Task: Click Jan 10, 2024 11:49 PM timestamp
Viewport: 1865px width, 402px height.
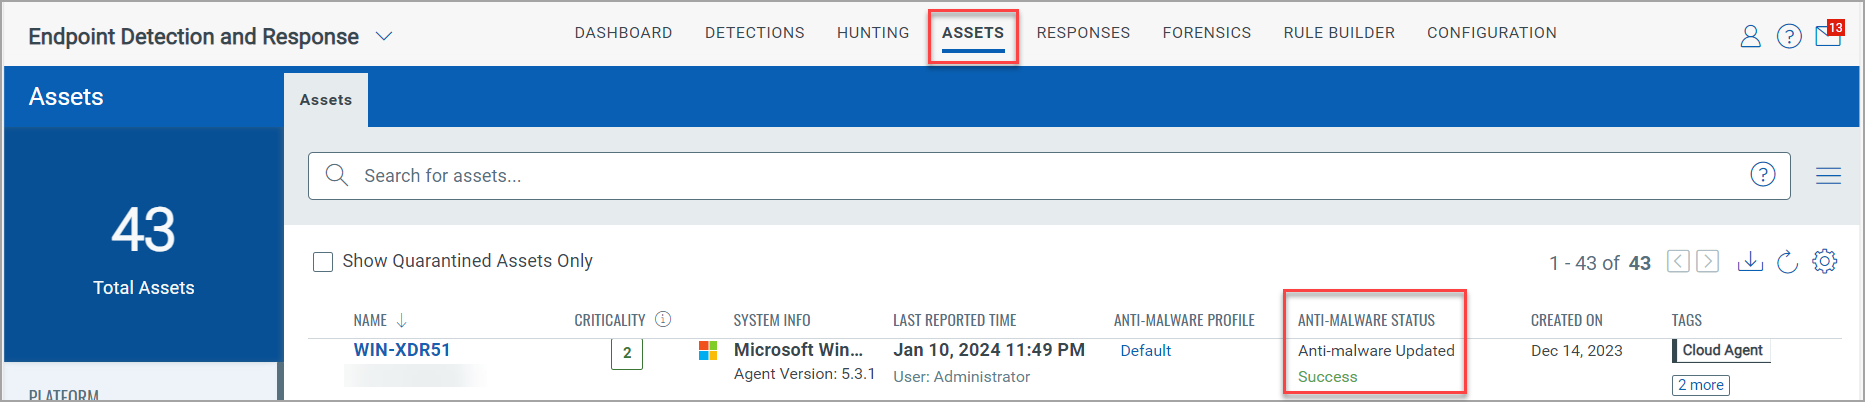Action: (x=989, y=350)
